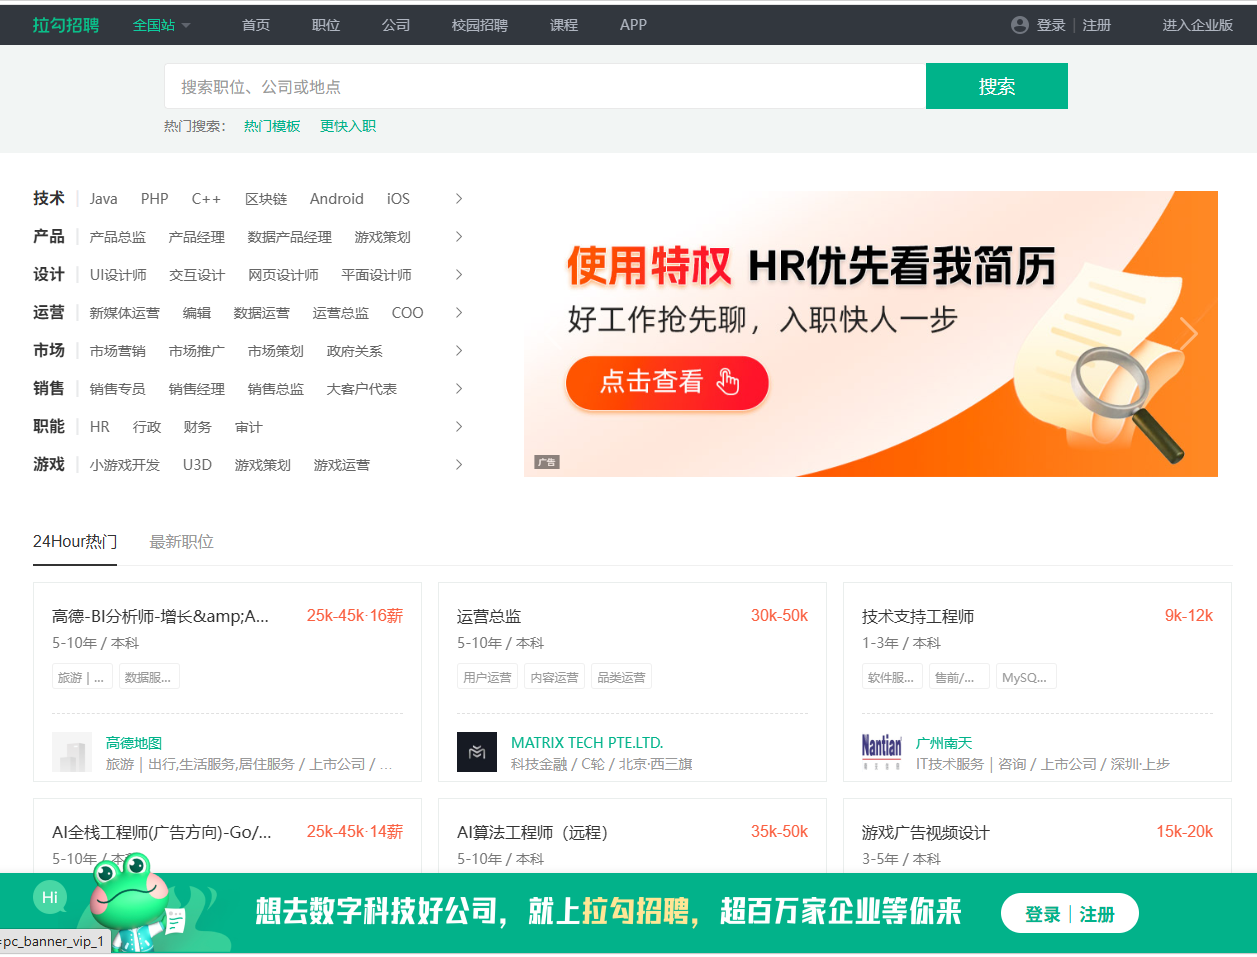1257x957 pixels.
Task: Open 课程 in top navigation
Action: coord(564,25)
